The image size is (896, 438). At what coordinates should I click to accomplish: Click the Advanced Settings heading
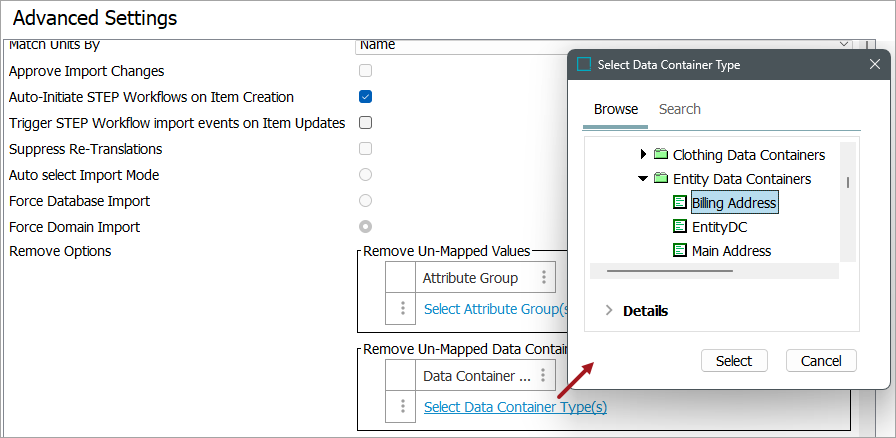(x=95, y=18)
